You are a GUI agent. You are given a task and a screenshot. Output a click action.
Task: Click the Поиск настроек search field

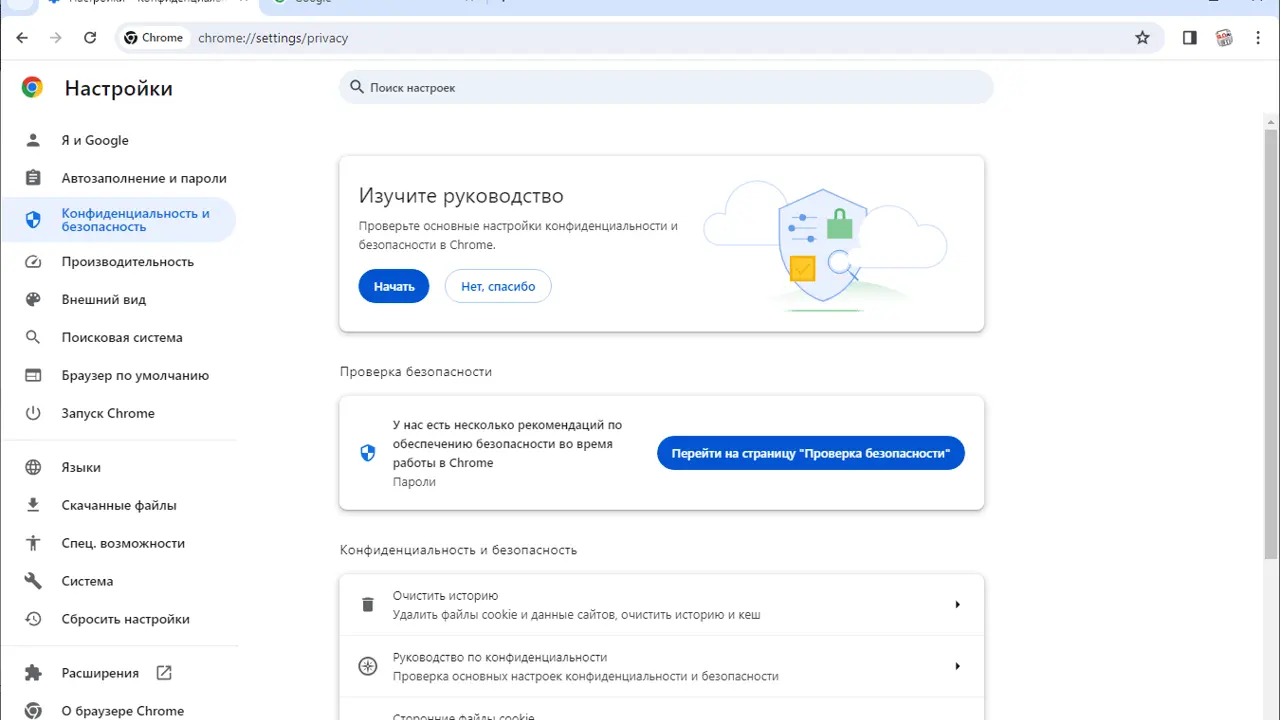(665, 88)
